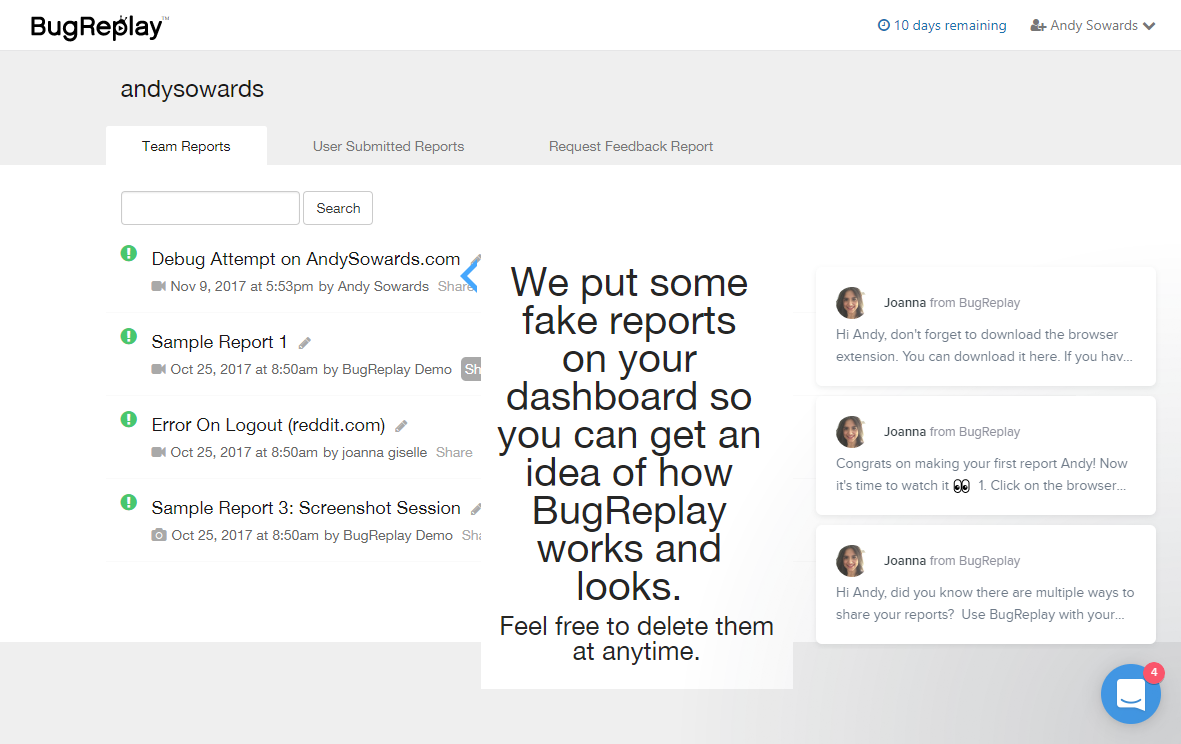Open the User Submitted Reports tab
Image resolution: width=1181 pixels, height=744 pixels.
388,146
